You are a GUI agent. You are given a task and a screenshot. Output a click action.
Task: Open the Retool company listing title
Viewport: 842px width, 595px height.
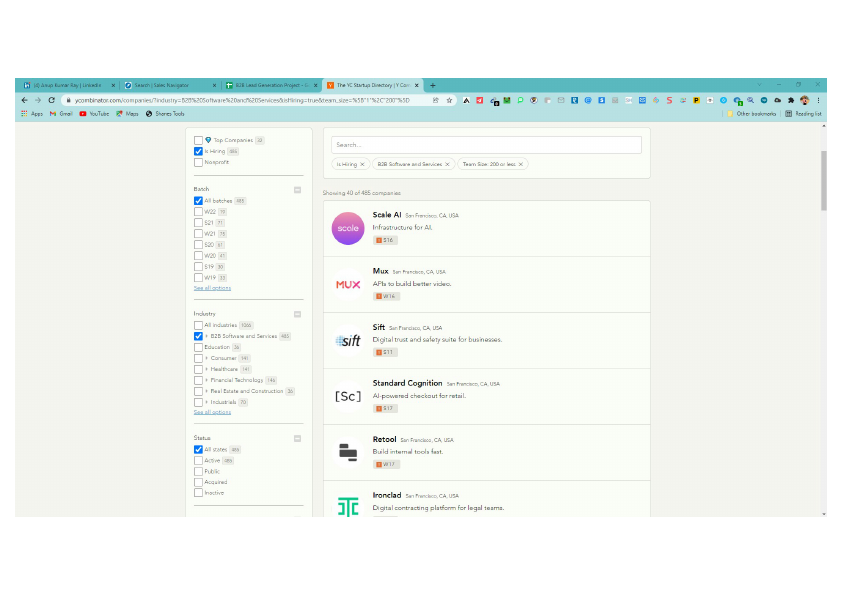pos(384,439)
